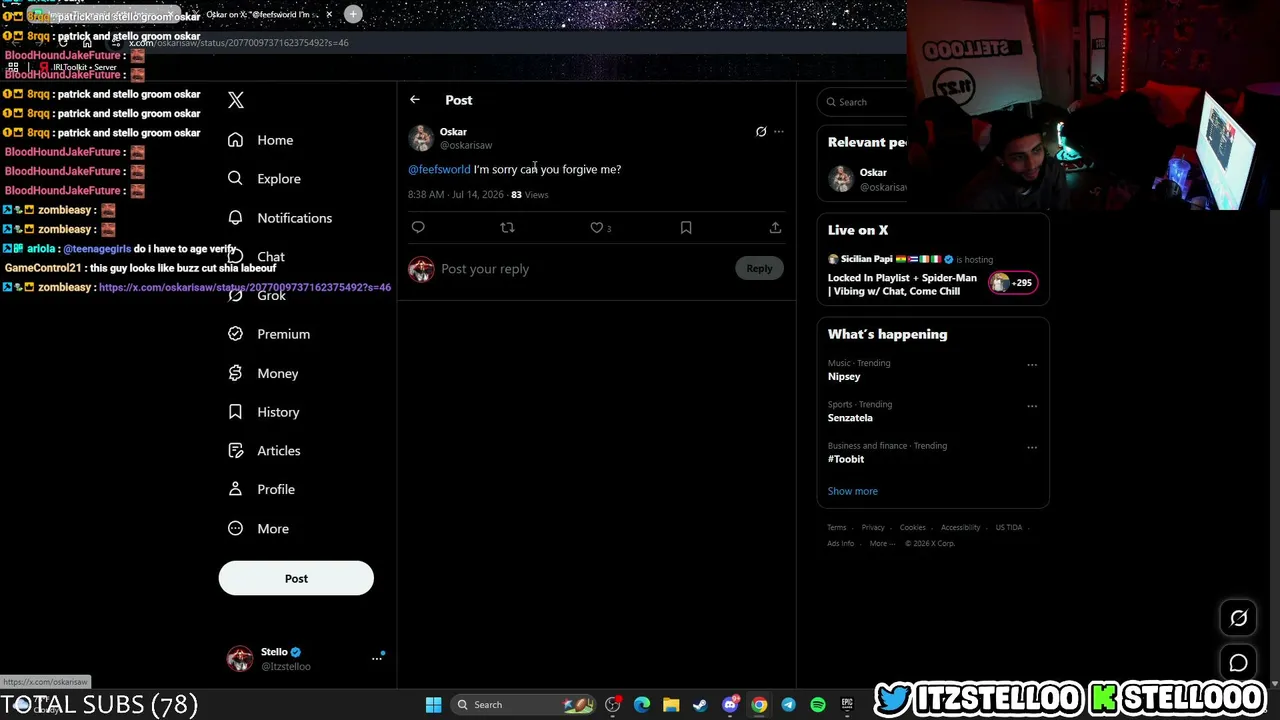Click the browser address bar URL
Image resolution: width=1280 pixels, height=720 pixels.
(x=239, y=43)
